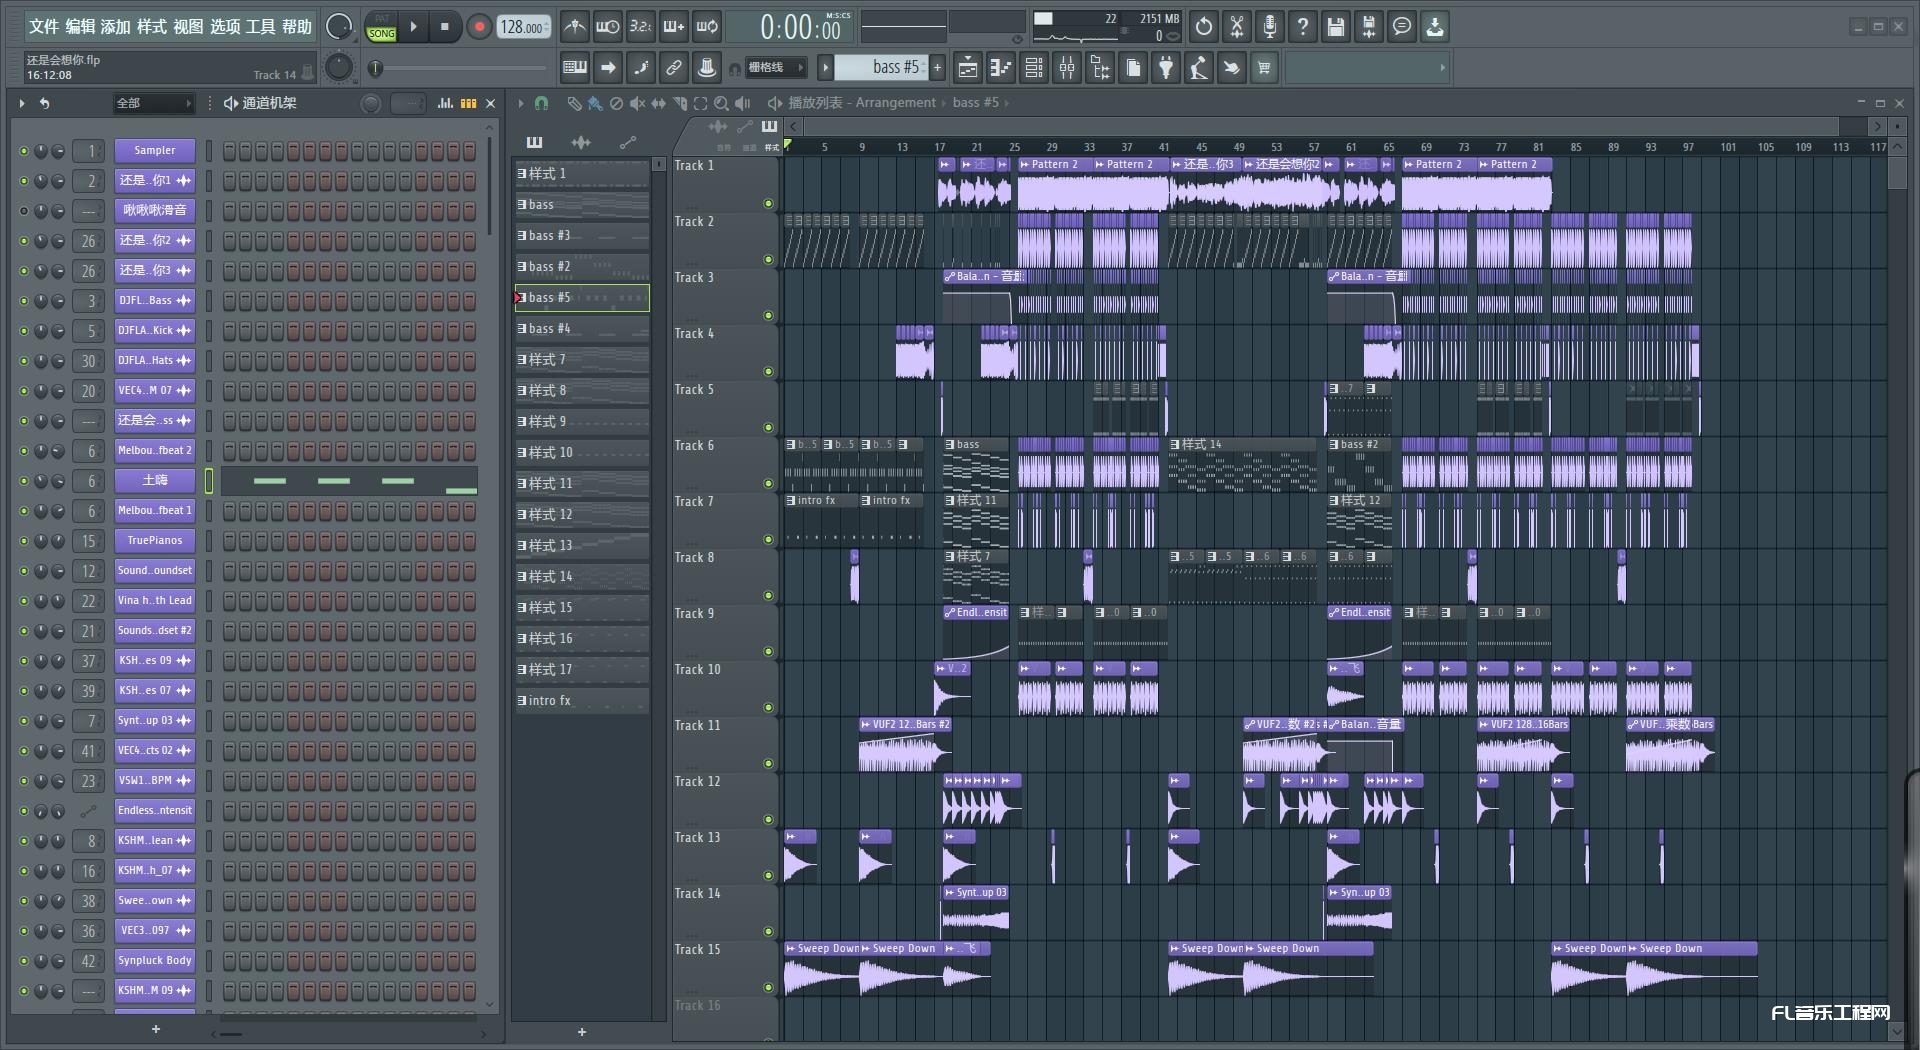The image size is (1920, 1050).
Task: Mute Track 11 green light
Action: coord(768,764)
